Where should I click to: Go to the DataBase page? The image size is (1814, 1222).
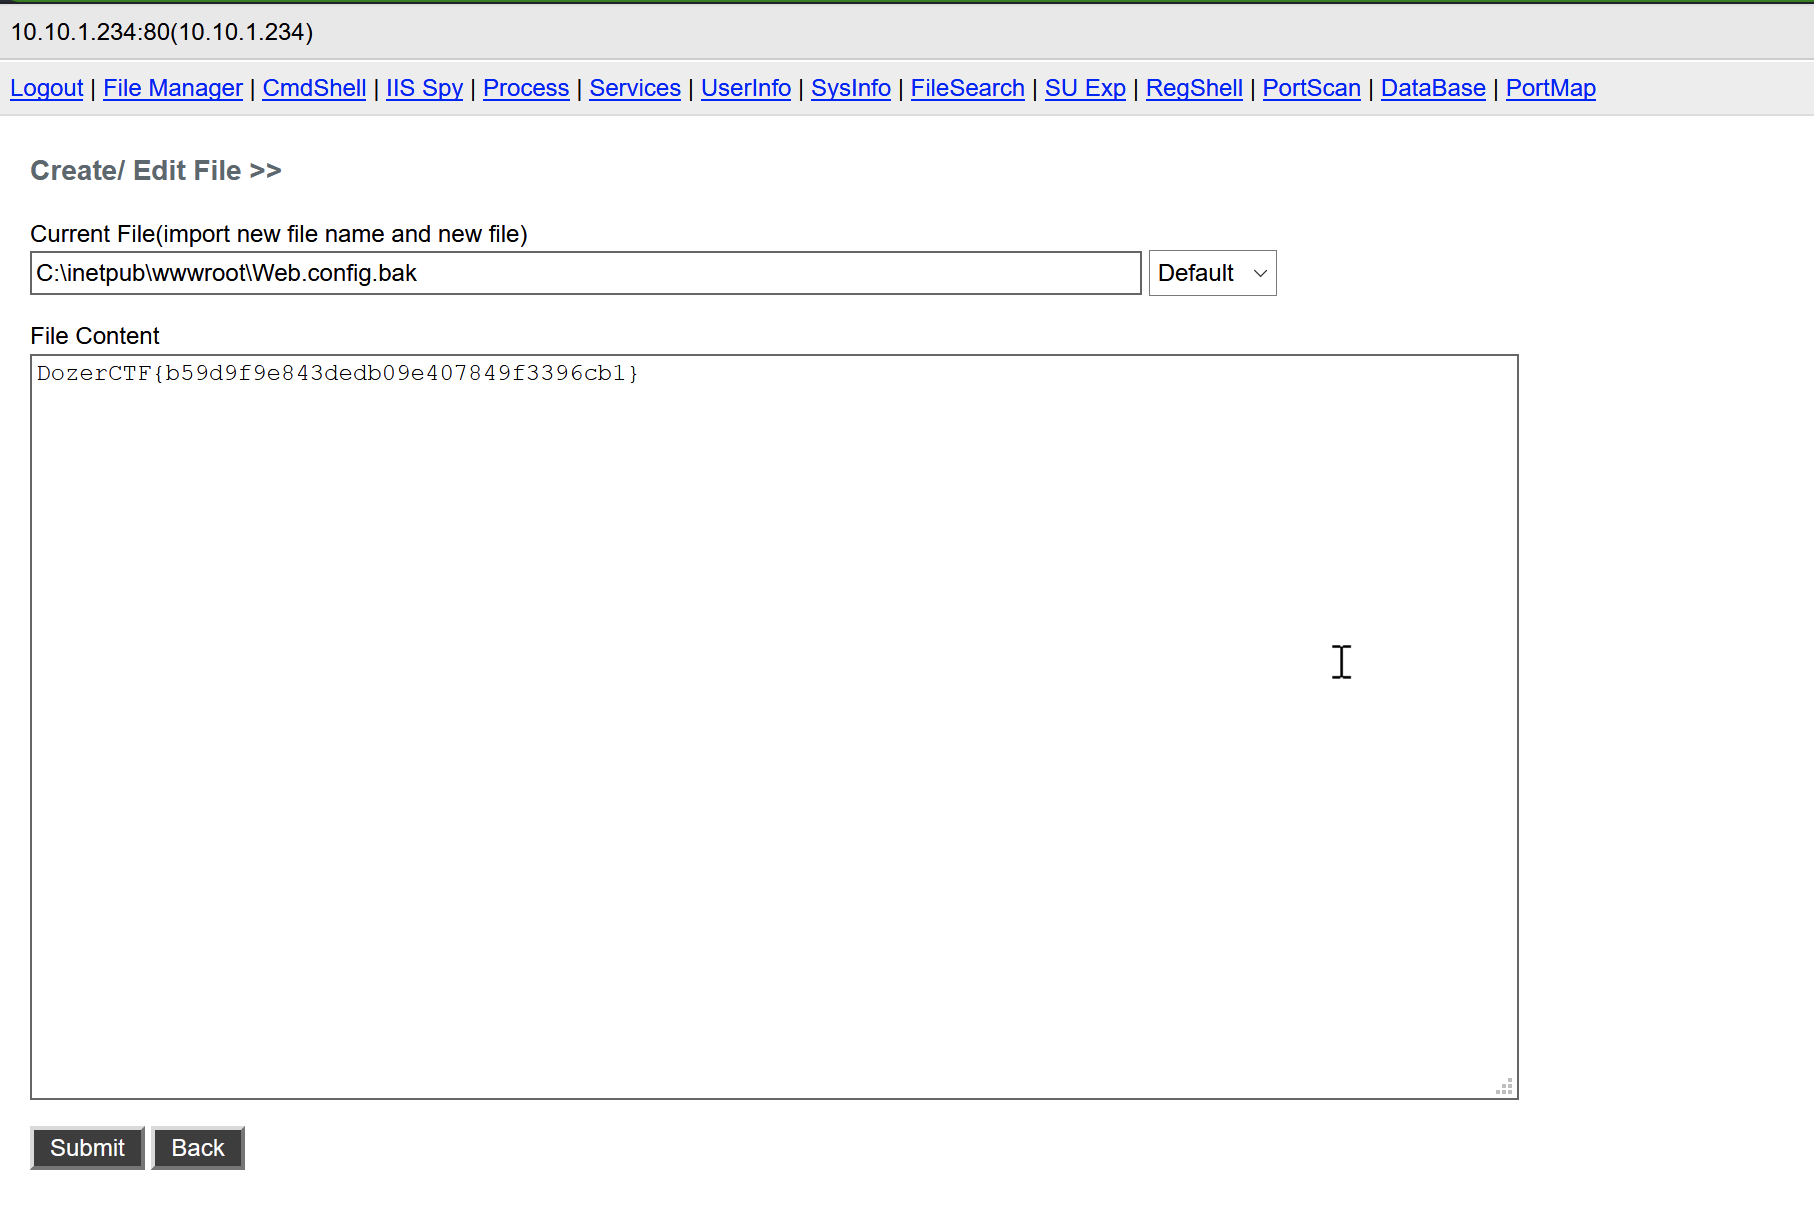tap(1433, 88)
